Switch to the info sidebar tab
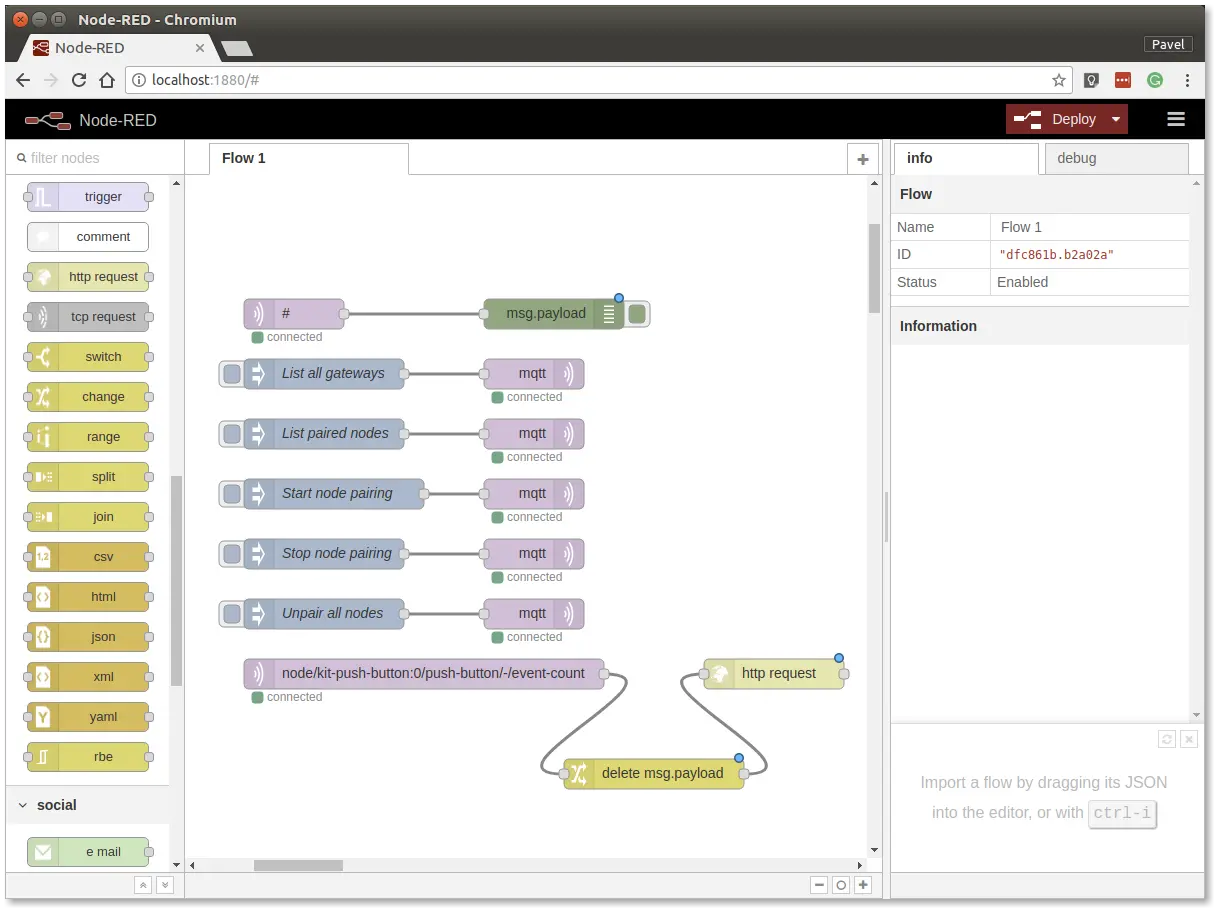 pyautogui.click(x=966, y=158)
